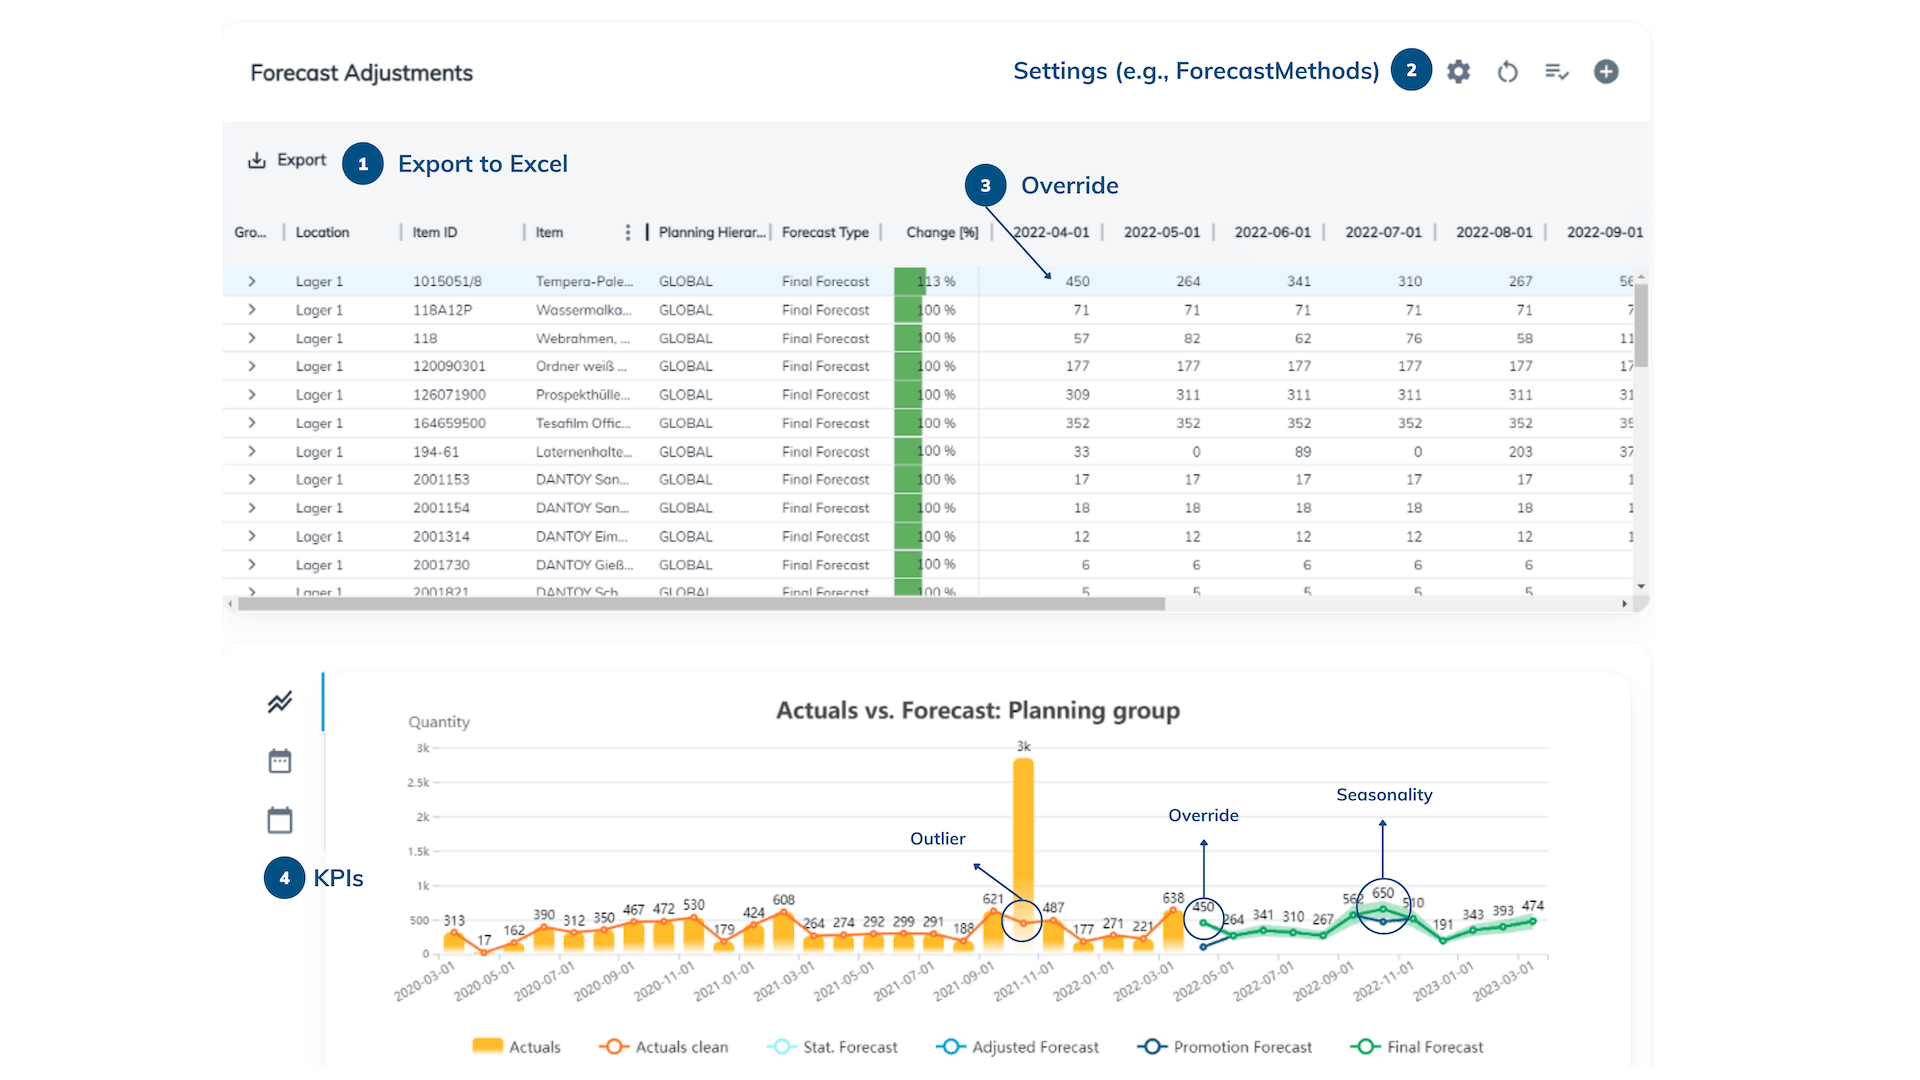Expand row for item 164659500
Screen dimensions: 1920x1080
pos(252,423)
